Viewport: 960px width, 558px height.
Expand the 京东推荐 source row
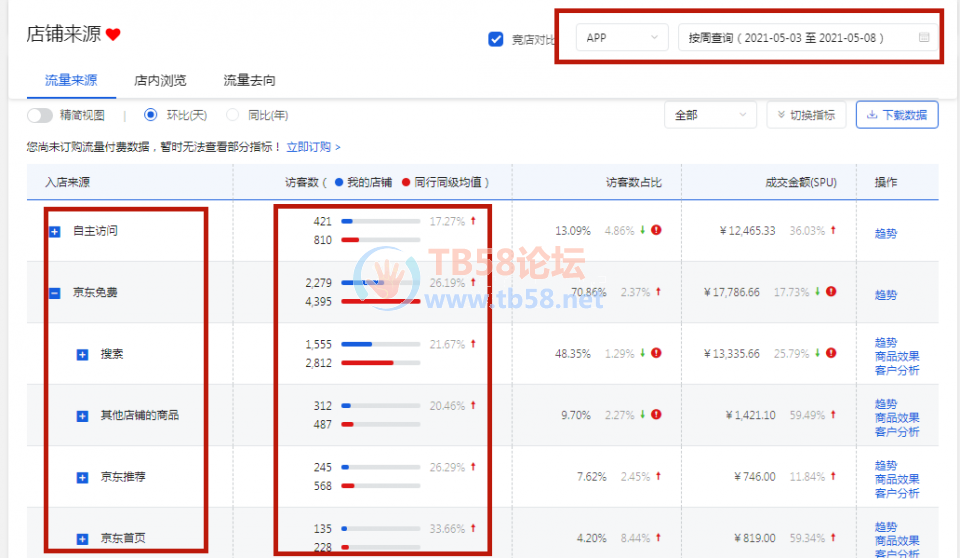click(x=82, y=477)
